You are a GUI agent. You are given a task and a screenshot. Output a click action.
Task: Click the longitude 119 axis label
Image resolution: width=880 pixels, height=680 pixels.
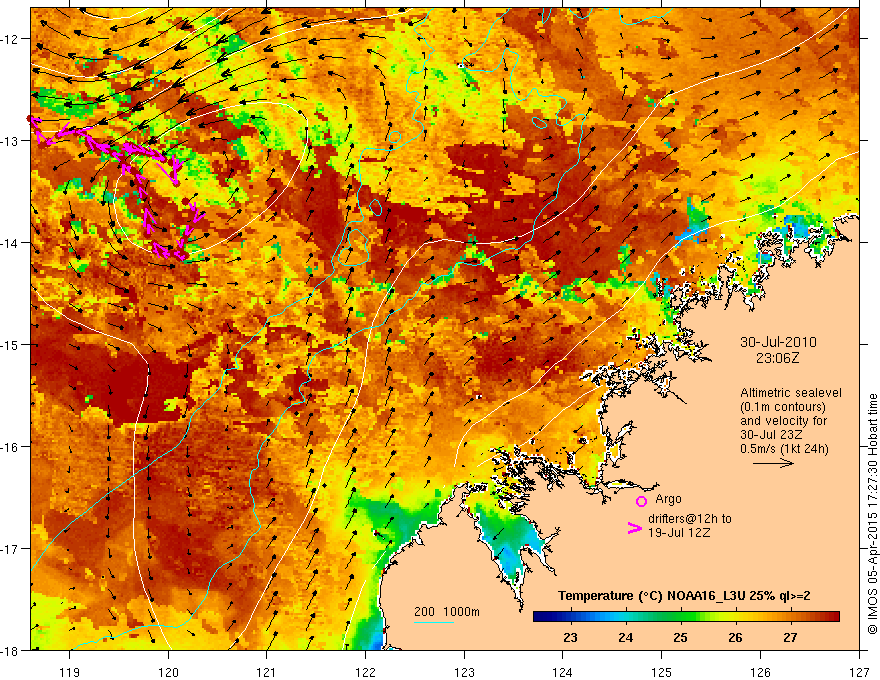click(x=70, y=672)
